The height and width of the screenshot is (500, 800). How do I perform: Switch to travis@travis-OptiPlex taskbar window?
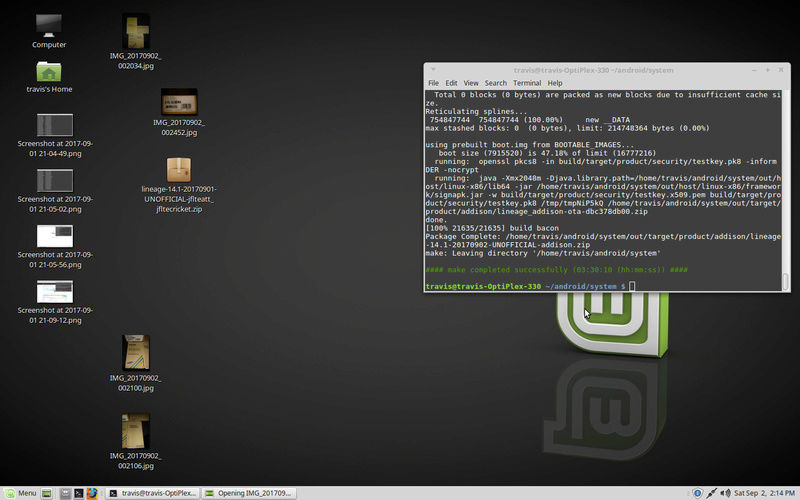click(x=153, y=493)
